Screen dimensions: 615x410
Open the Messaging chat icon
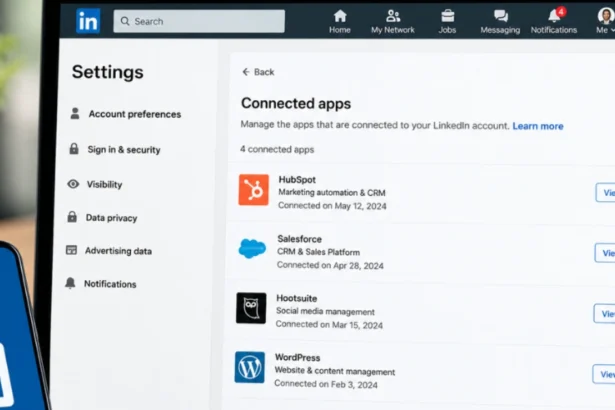[500, 16]
